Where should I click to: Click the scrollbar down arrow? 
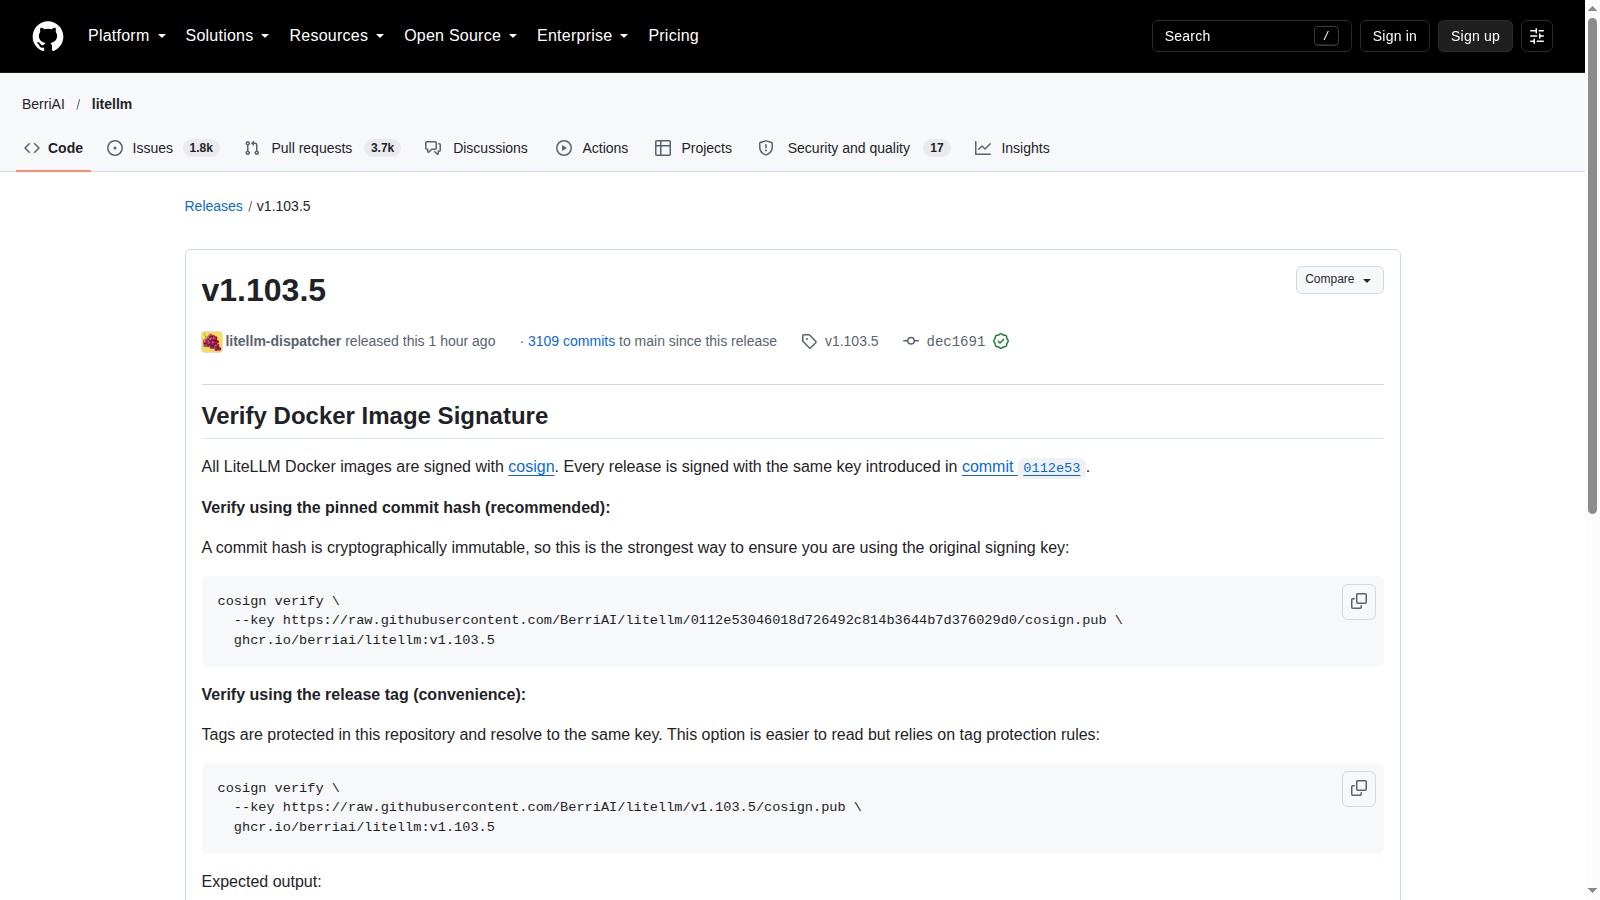(1592, 890)
